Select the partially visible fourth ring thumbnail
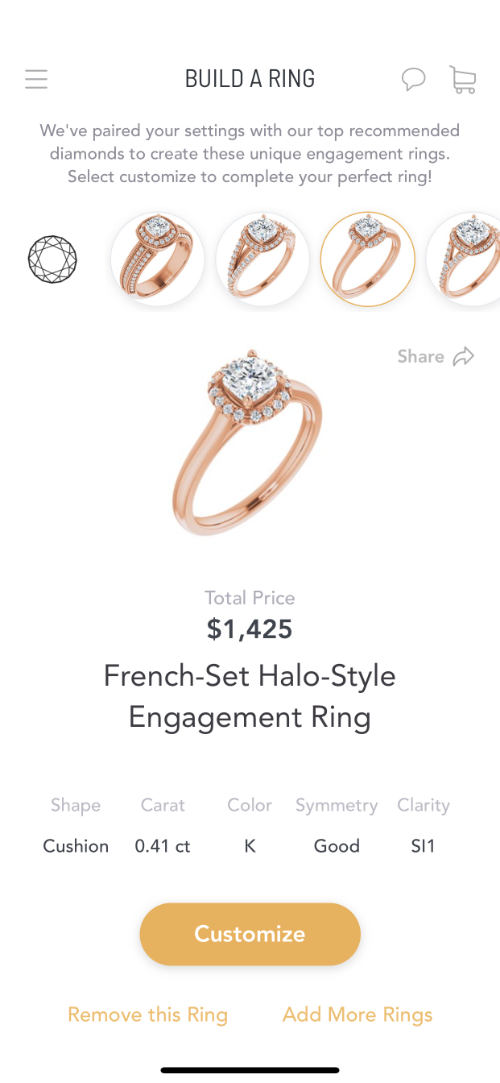Screen dimensions: 500x1083 tap(463, 259)
